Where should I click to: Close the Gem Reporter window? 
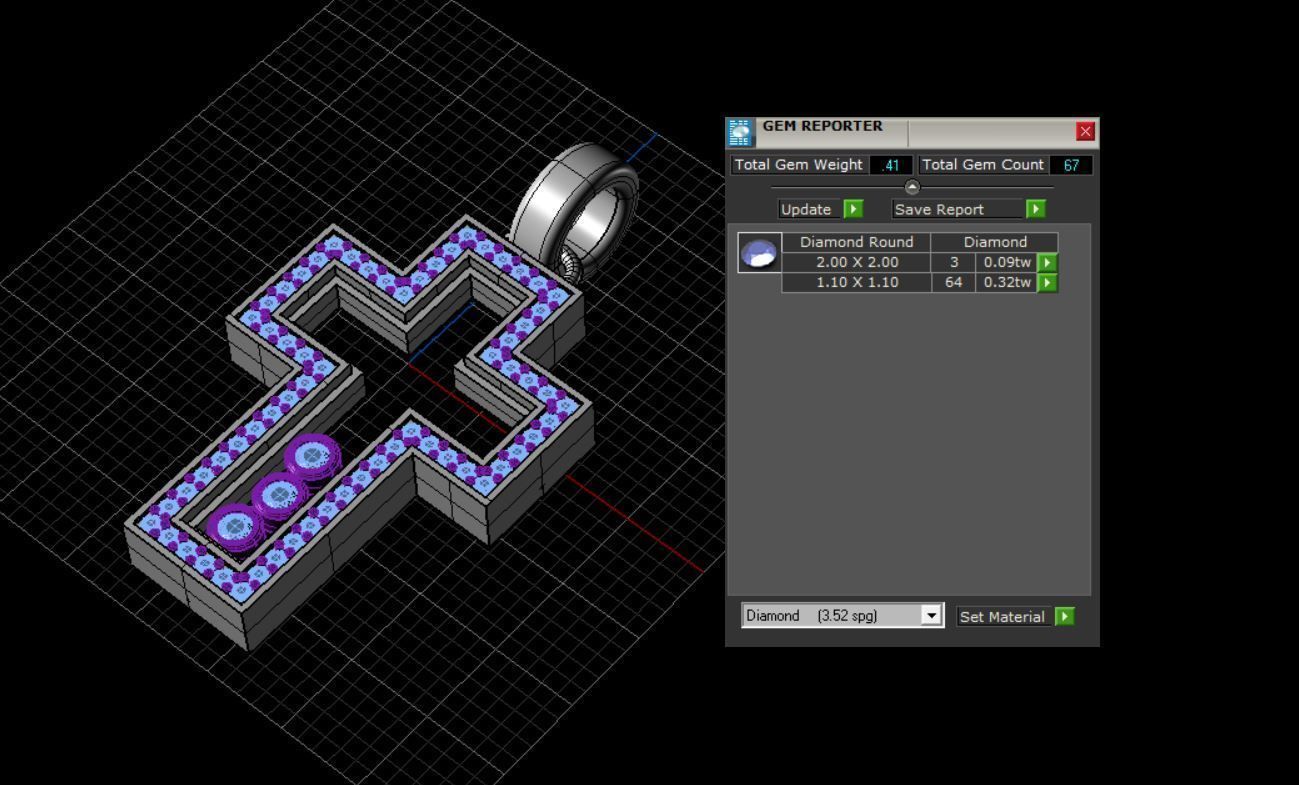click(1086, 132)
